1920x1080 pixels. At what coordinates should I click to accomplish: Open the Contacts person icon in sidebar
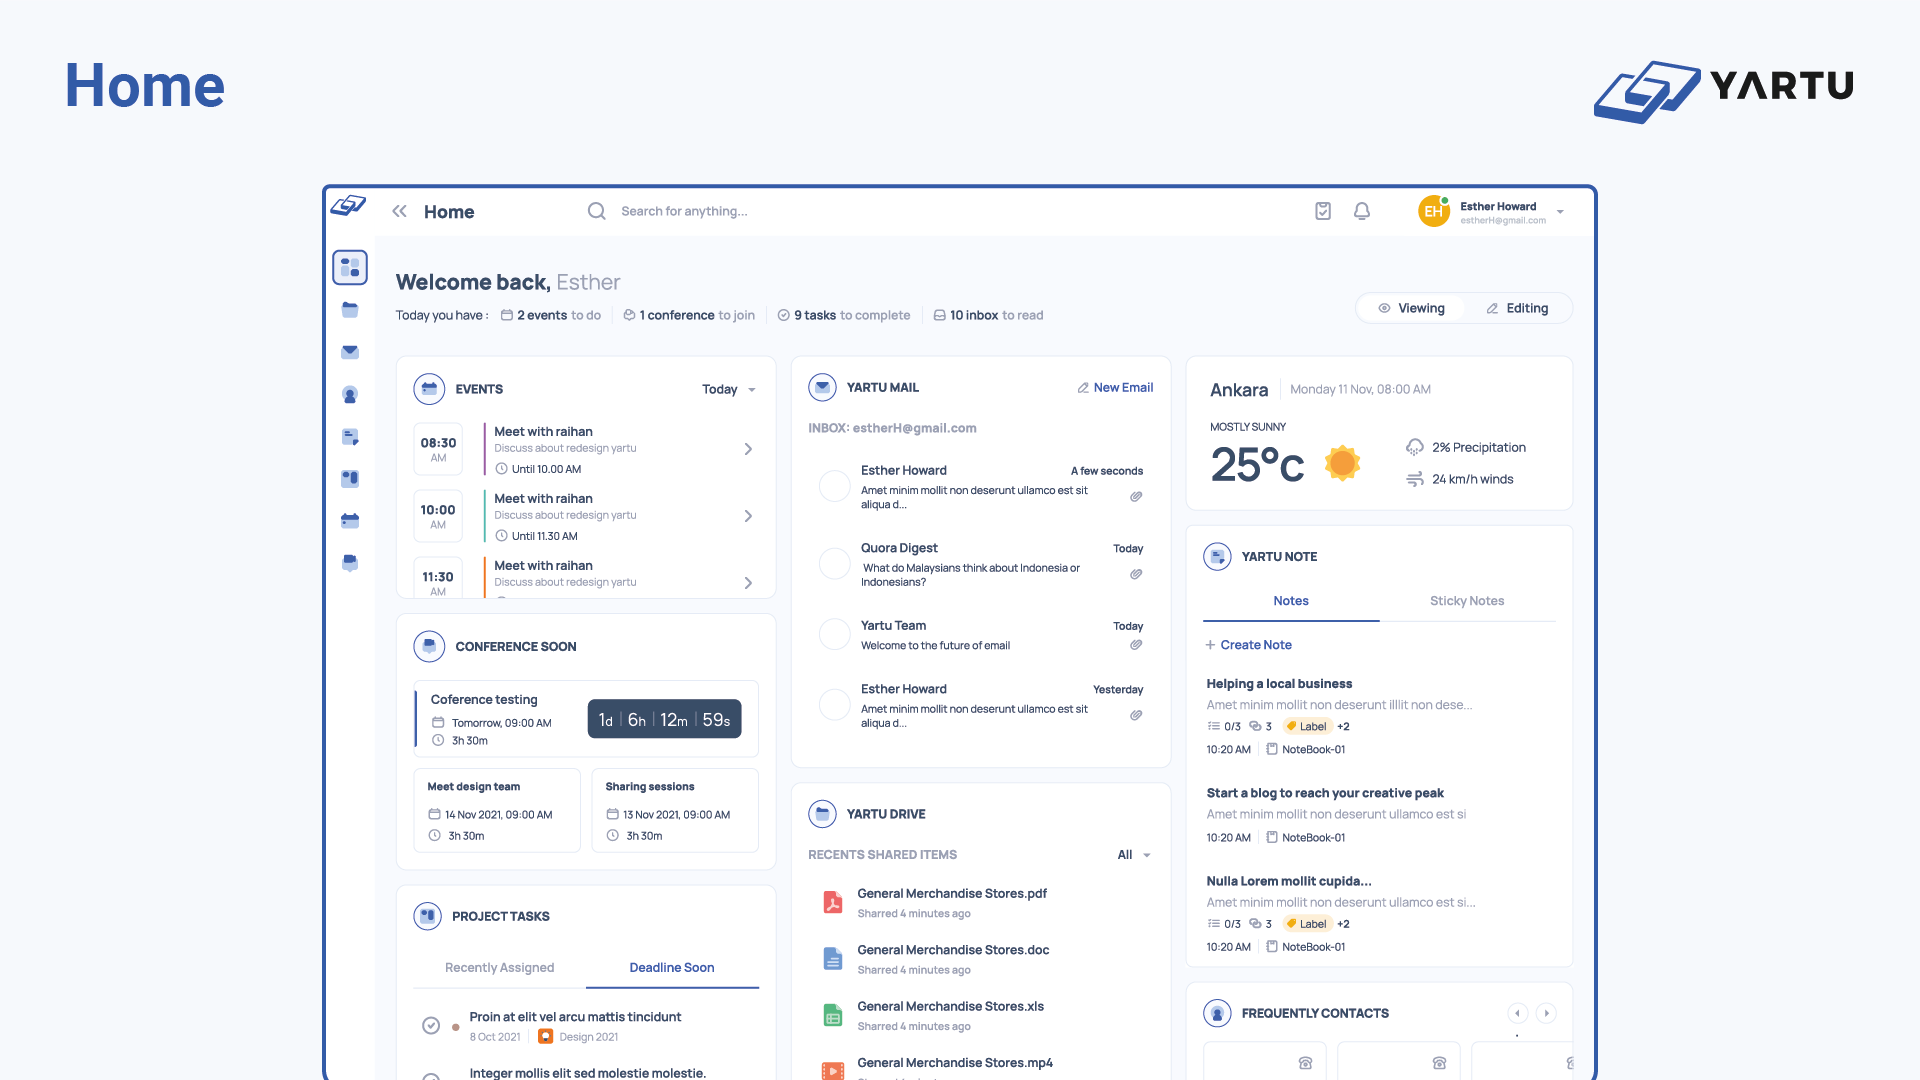pos(350,395)
